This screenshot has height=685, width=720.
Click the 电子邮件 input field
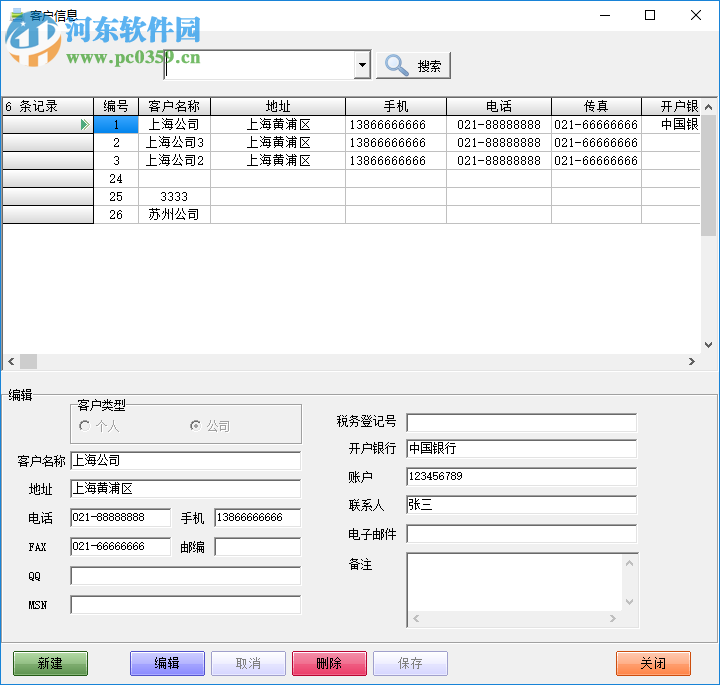522,533
